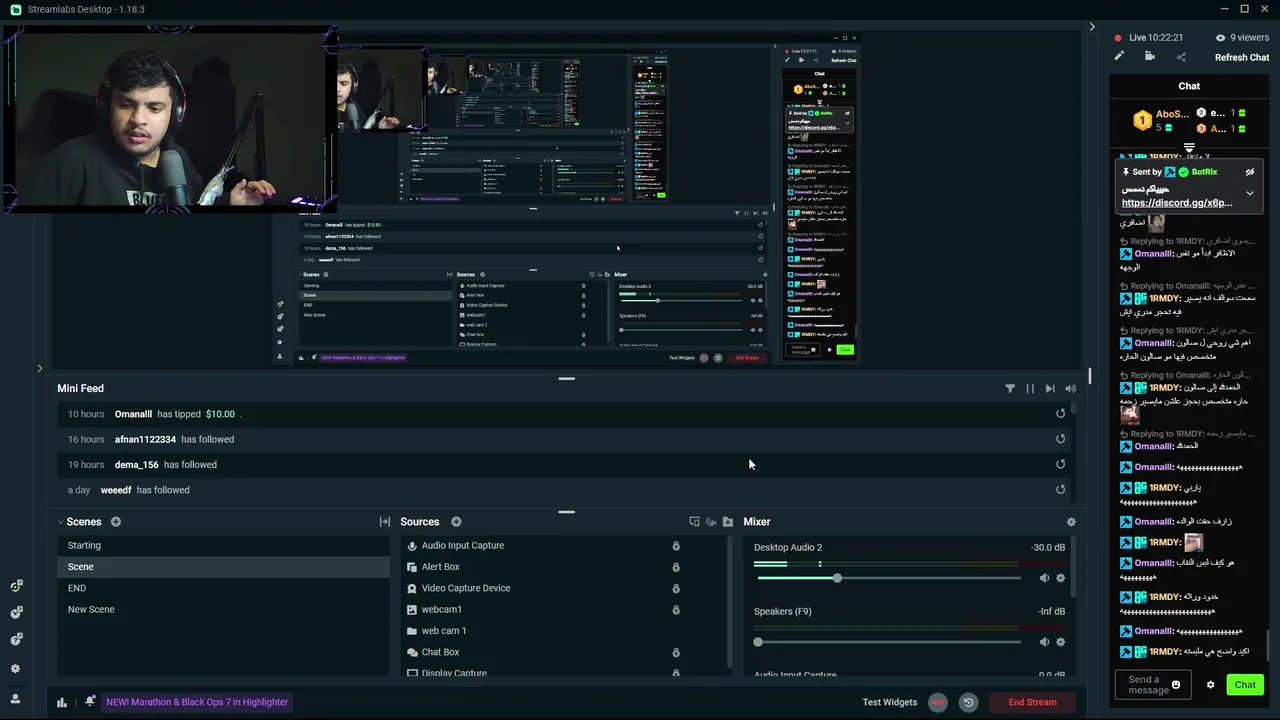This screenshot has width=1280, height=720.
Task: Collapse the Scenes collection dropdown chevron
Action: (x=60, y=522)
